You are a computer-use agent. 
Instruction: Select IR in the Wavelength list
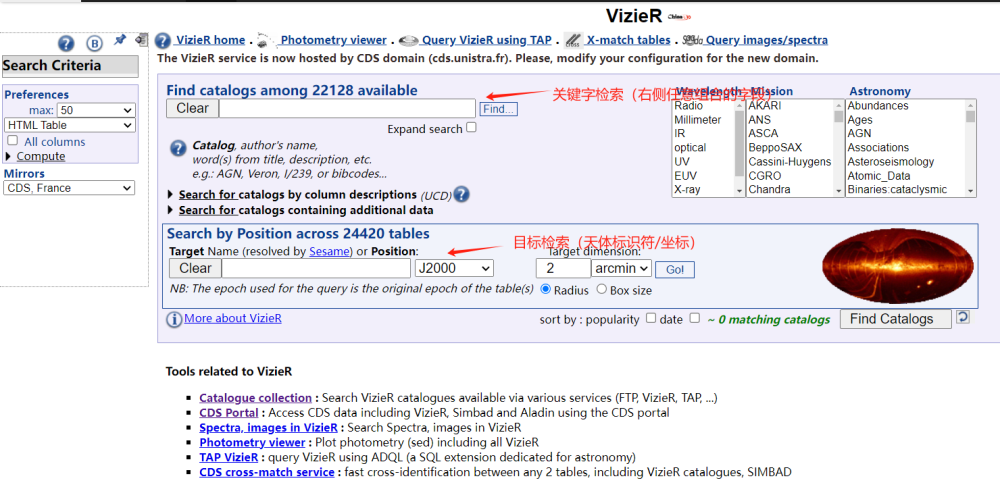pyautogui.click(x=680, y=133)
